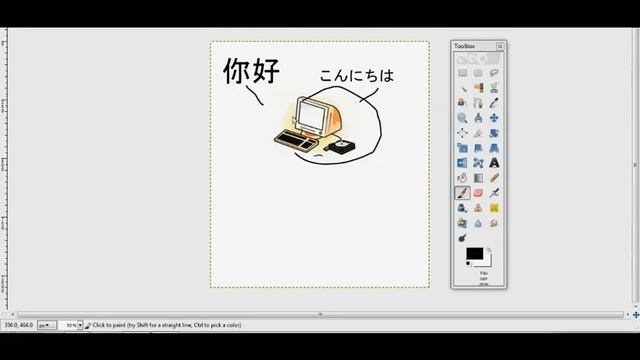The image size is (640, 360).
Task: Select the Airbrush tool
Action: [494, 193]
